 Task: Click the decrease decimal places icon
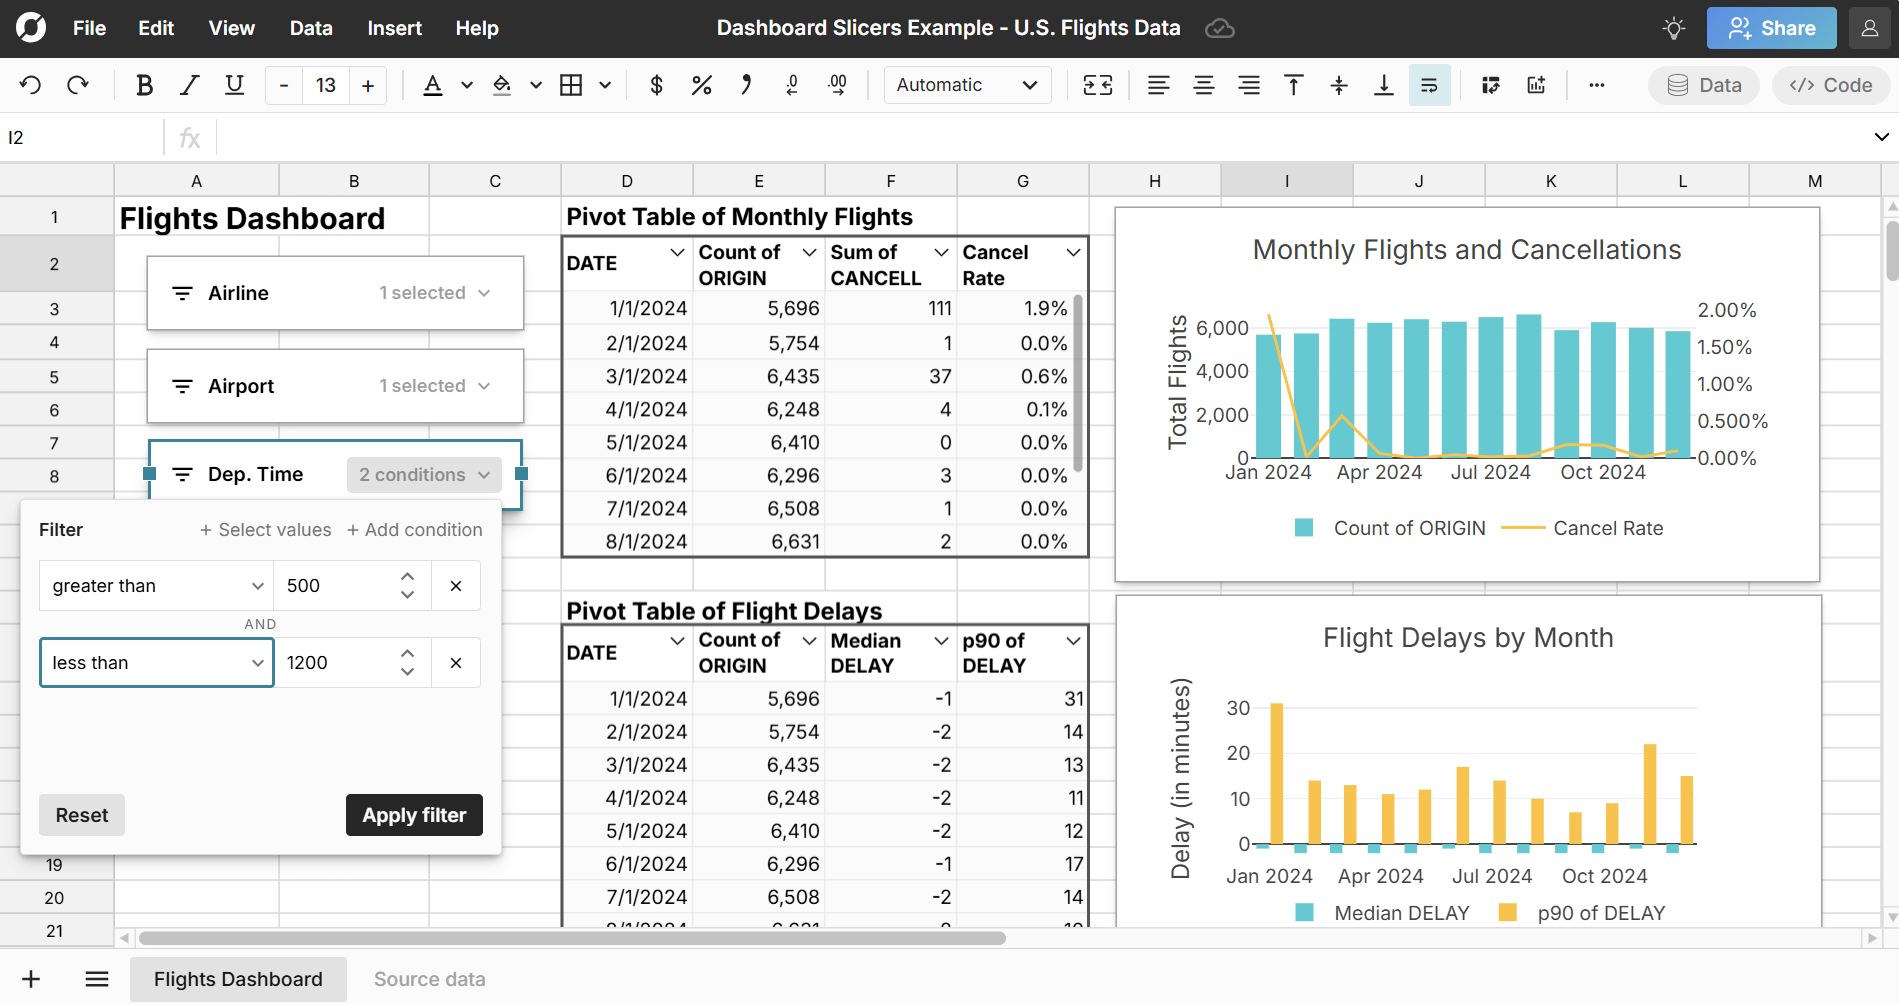tap(791, 85)
